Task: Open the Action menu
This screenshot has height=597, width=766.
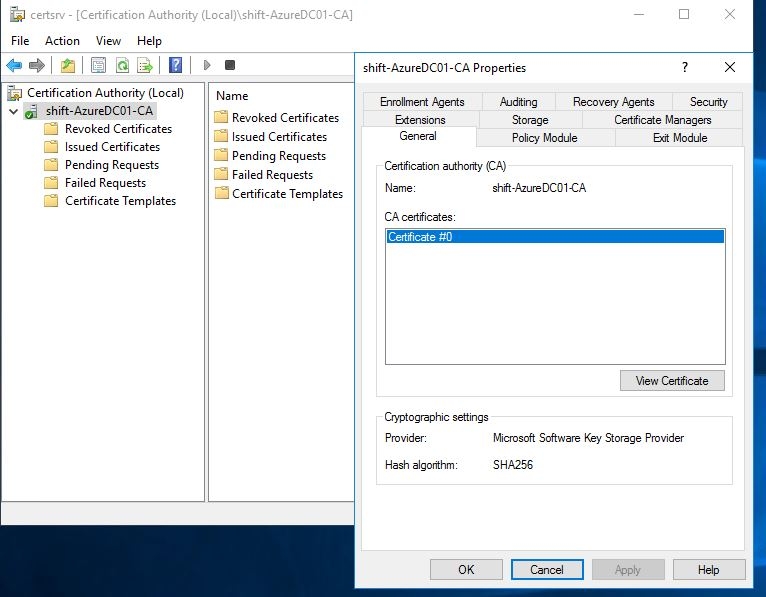Action: pyautogui.click(x=62, y=41)
